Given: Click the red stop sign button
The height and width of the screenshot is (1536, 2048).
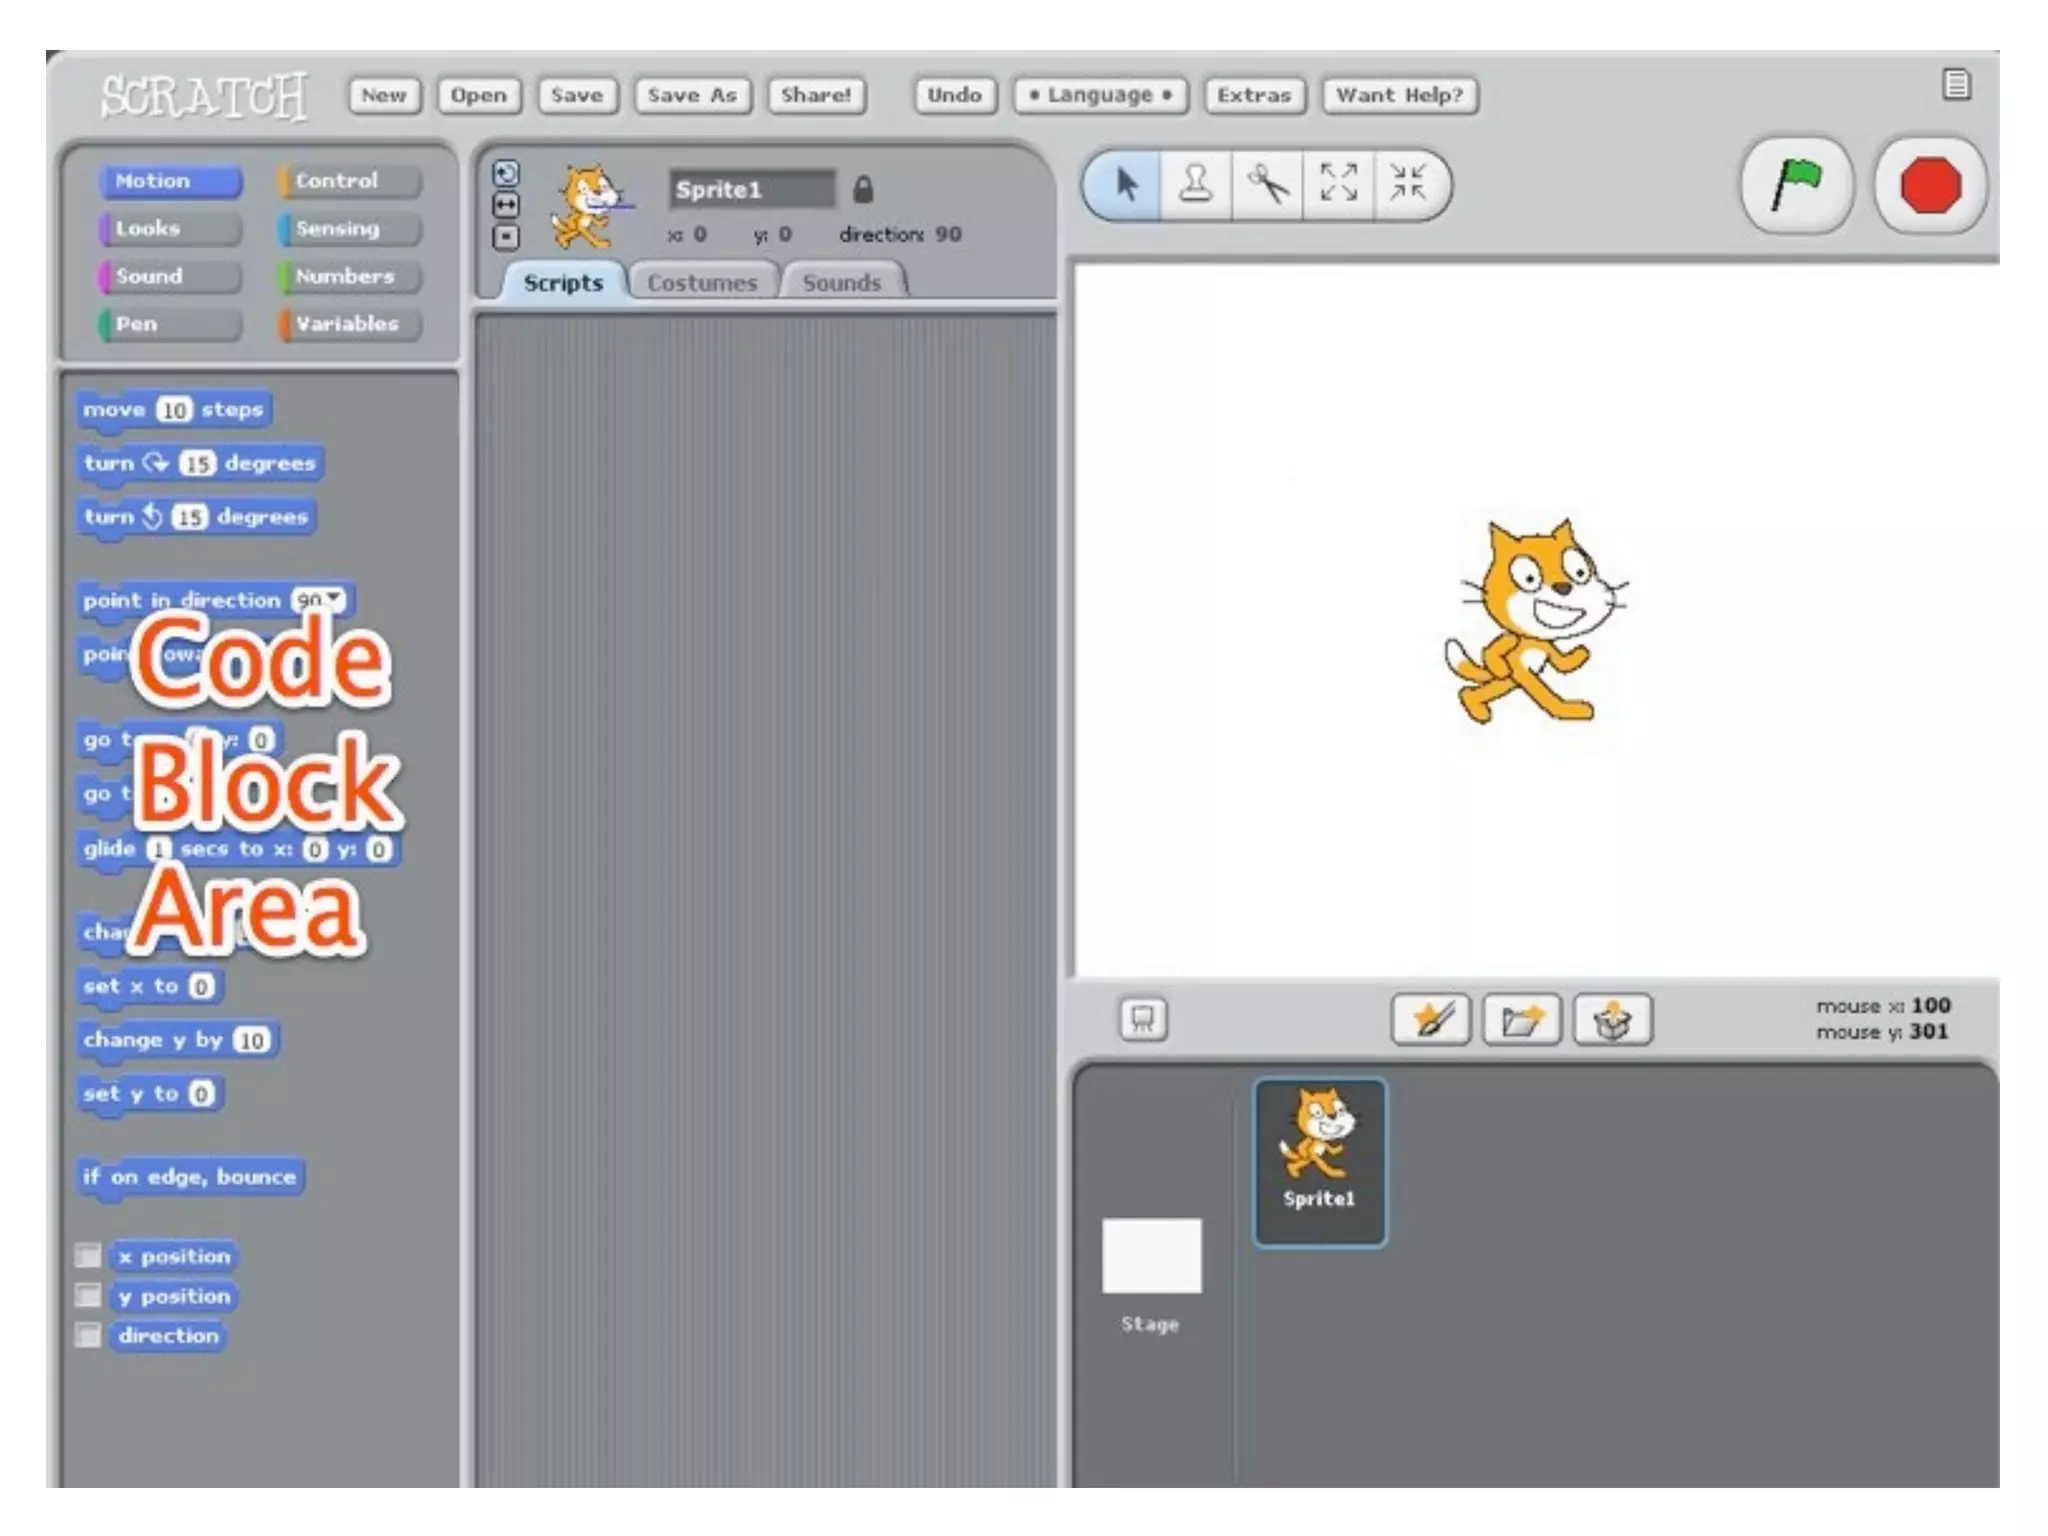Looking at the screenshot, I should click(x=1930, y=186).
